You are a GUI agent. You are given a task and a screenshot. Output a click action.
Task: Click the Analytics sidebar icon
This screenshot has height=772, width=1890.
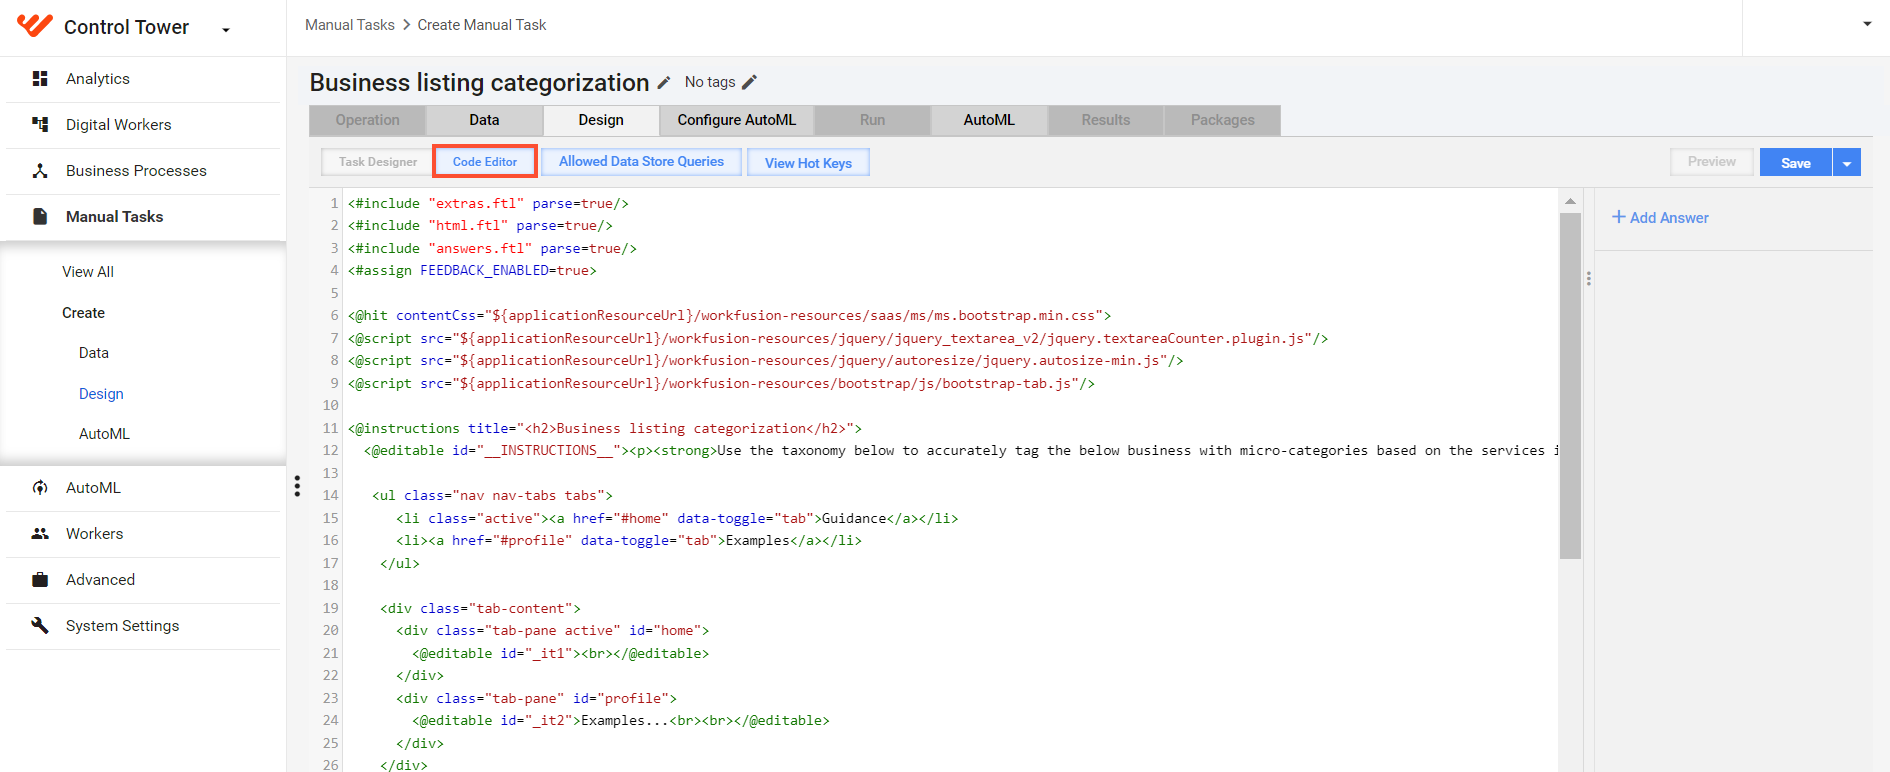tap(40, 78)
